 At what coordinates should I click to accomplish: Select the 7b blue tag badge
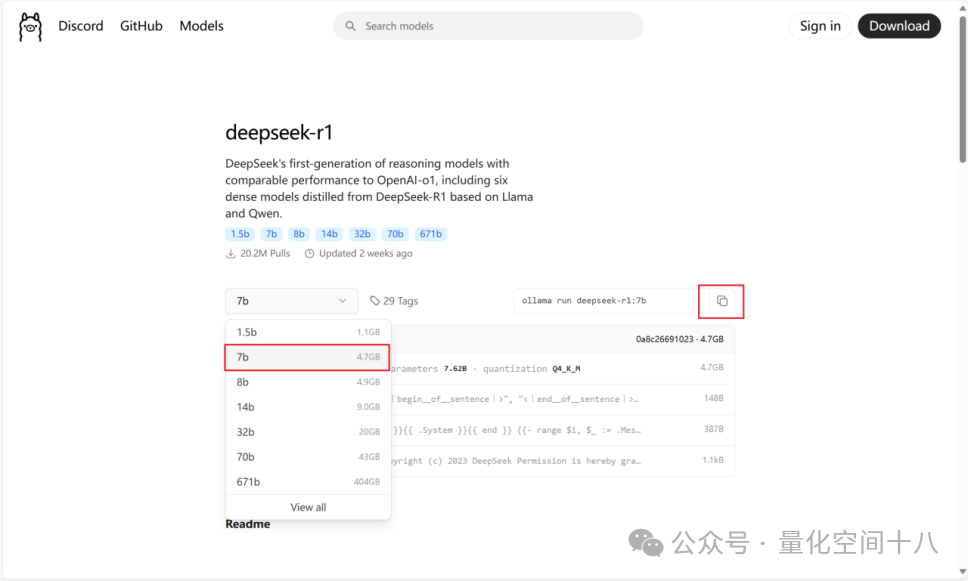tap(271, 234)
